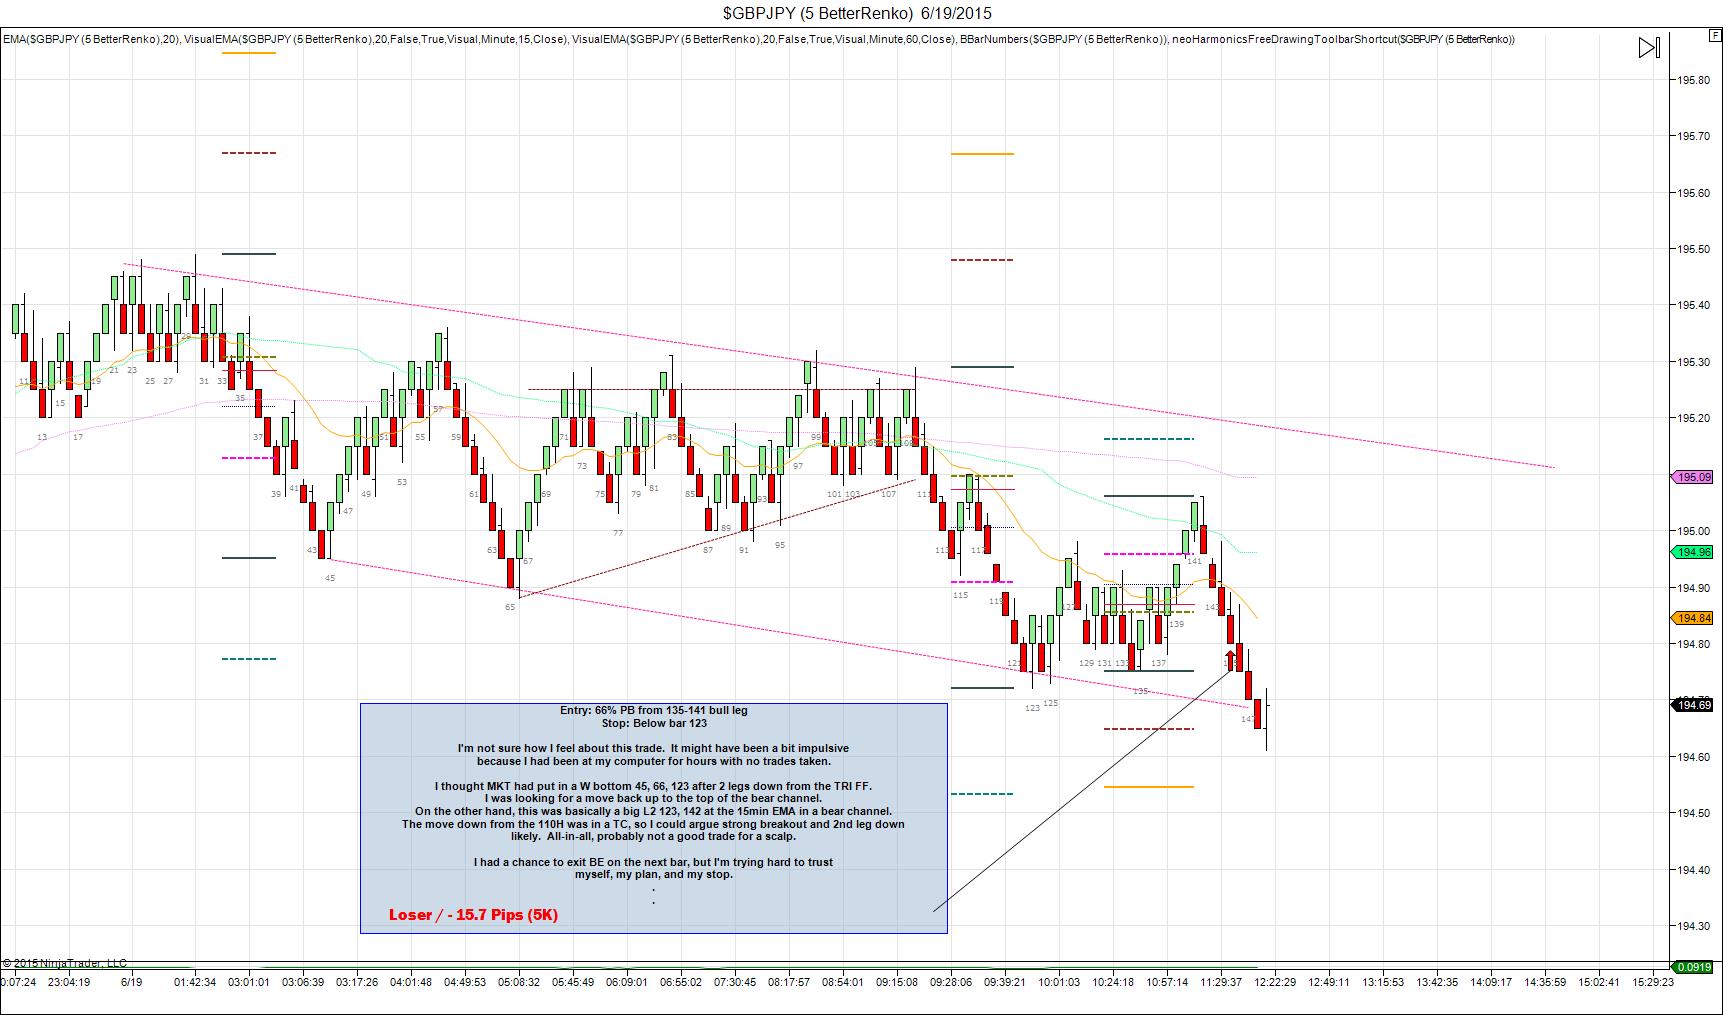
Task: Click the 195.50 price axis label
Action: pos(1691,249)
